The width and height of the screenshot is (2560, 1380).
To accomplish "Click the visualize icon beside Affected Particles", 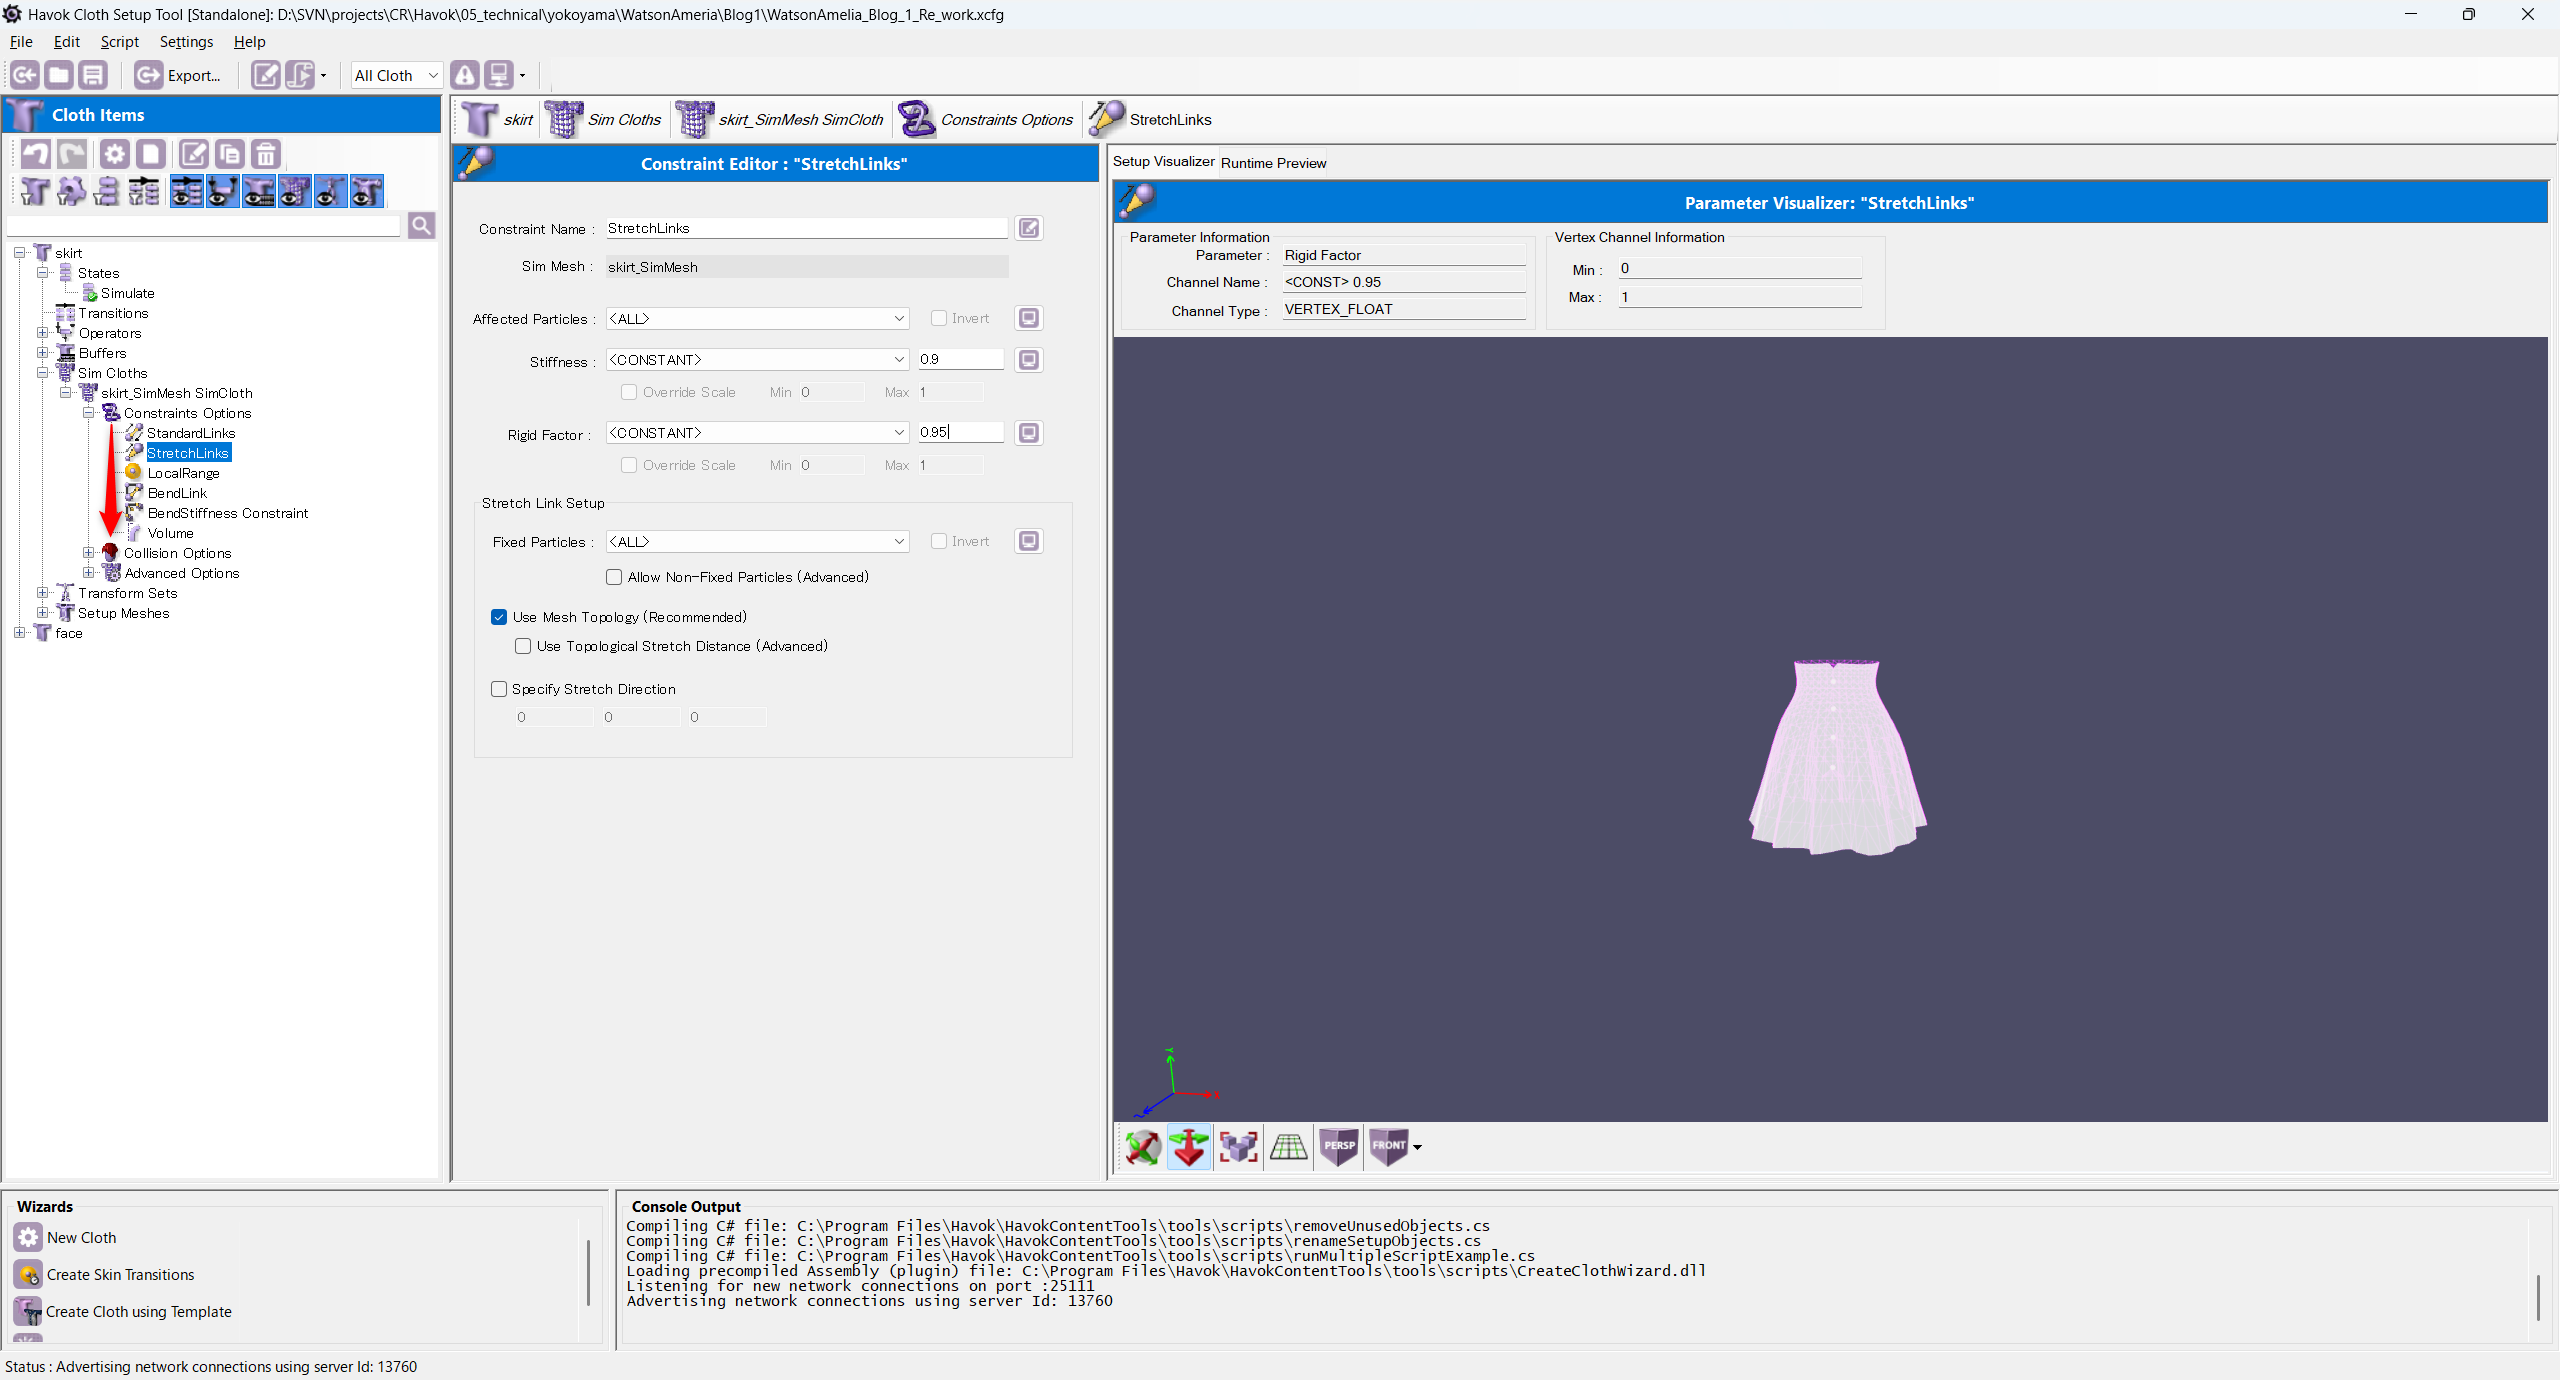I will click(x=1029, y=318).
